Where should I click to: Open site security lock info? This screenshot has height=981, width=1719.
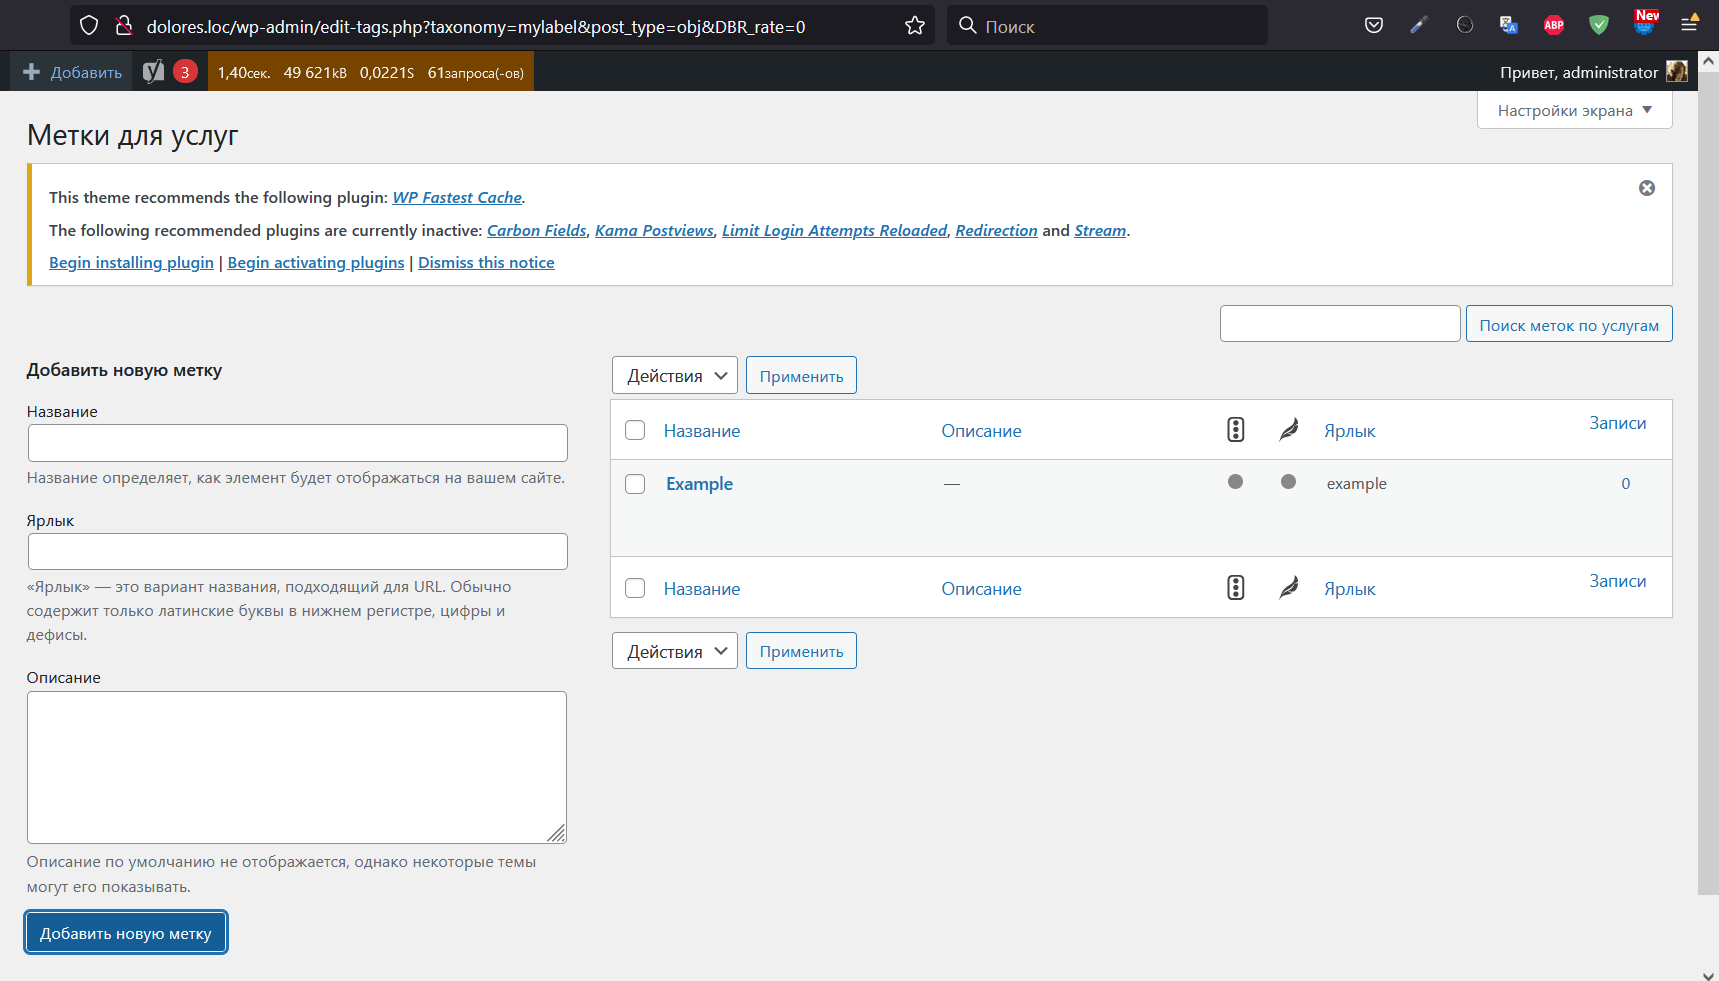124,26
